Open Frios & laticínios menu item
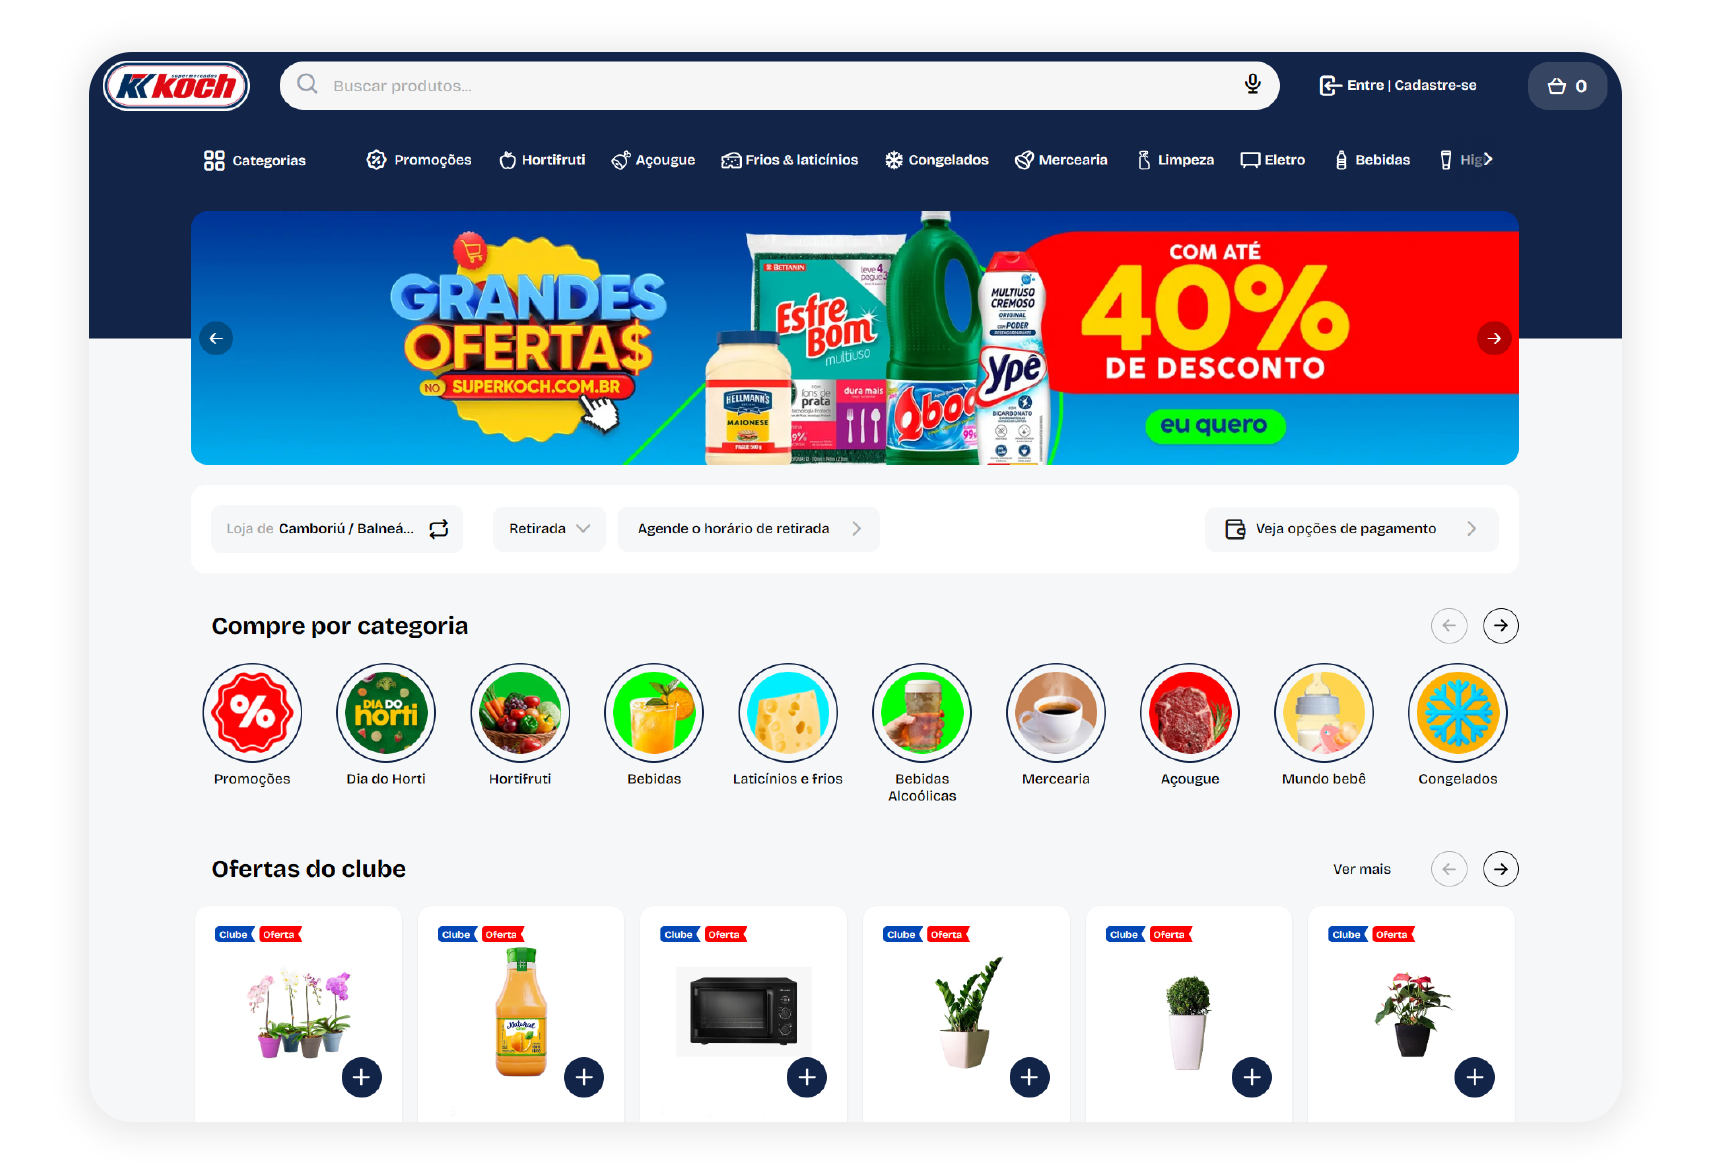This screenshot has width=1710, height=1173. tap(790, 160)
